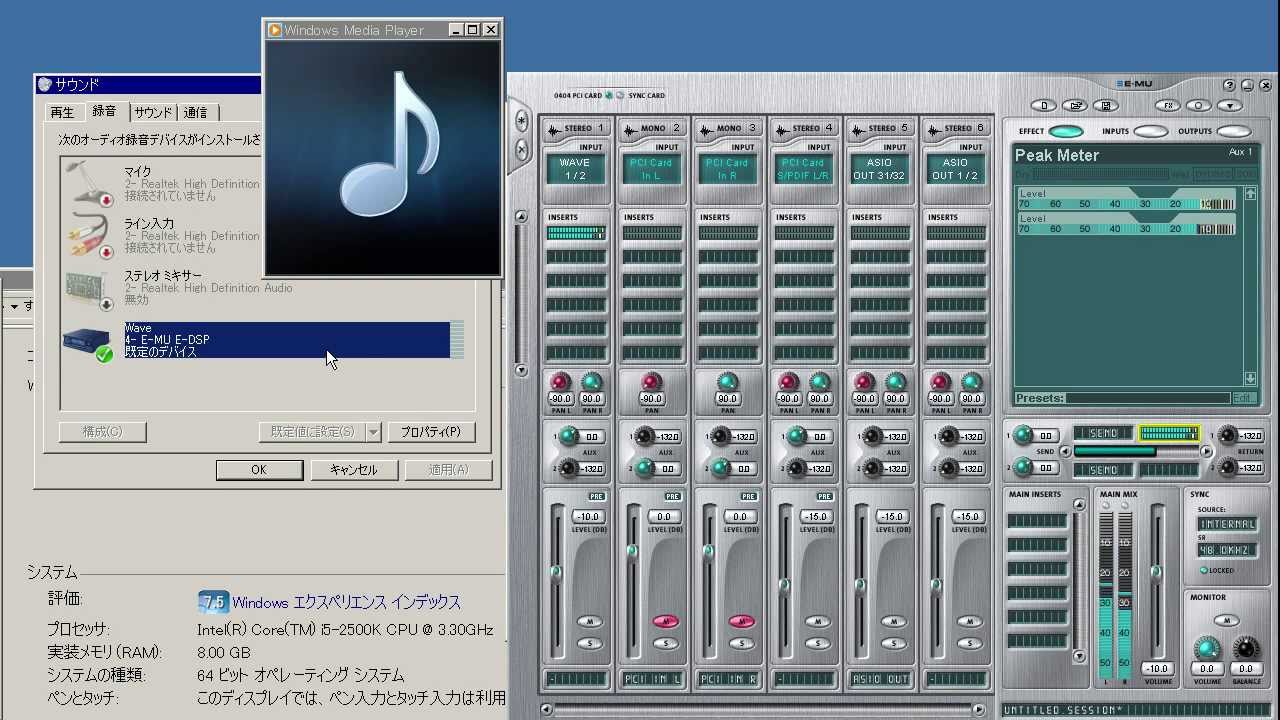
Task: Click the Windows Media Player title icon
Action: (274, 30)
